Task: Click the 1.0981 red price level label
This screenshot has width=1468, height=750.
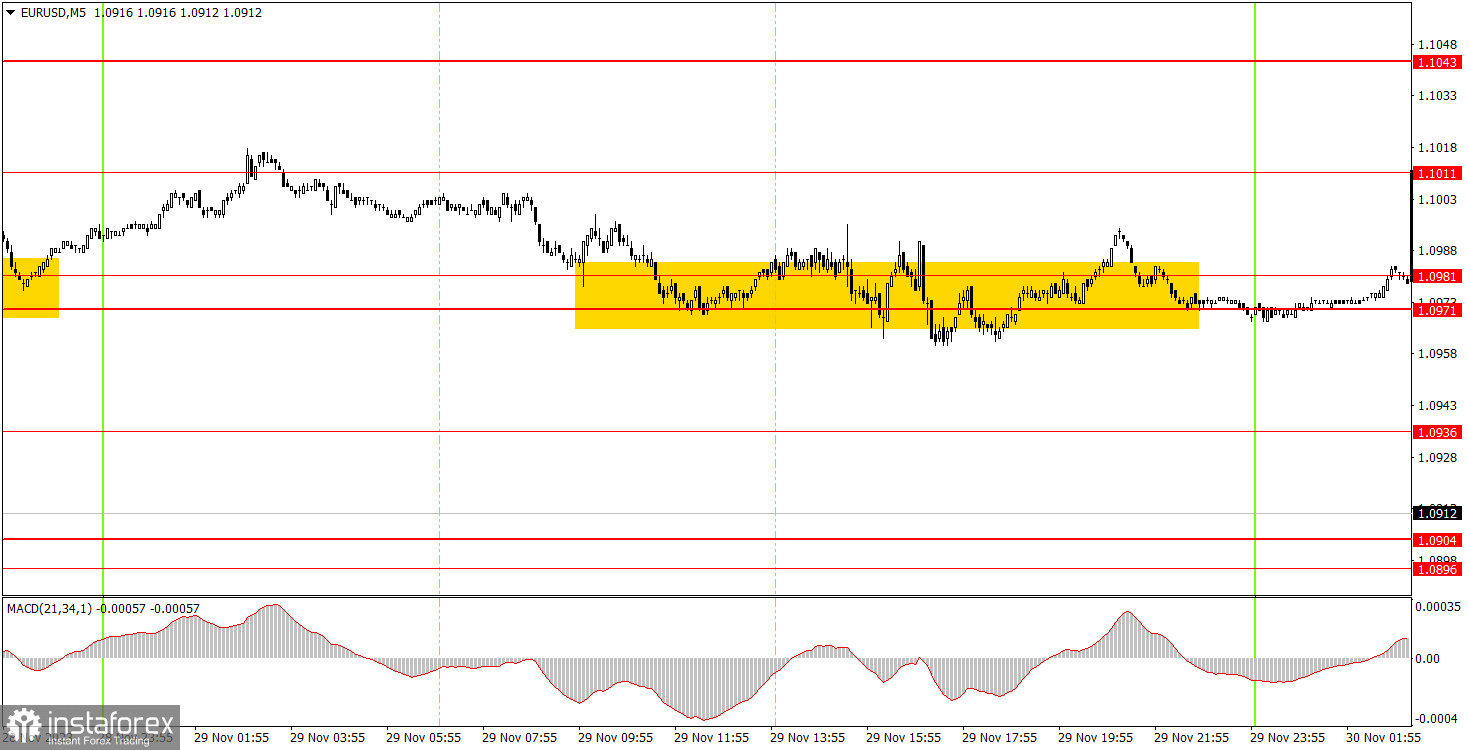Action: pos(1438,276)
